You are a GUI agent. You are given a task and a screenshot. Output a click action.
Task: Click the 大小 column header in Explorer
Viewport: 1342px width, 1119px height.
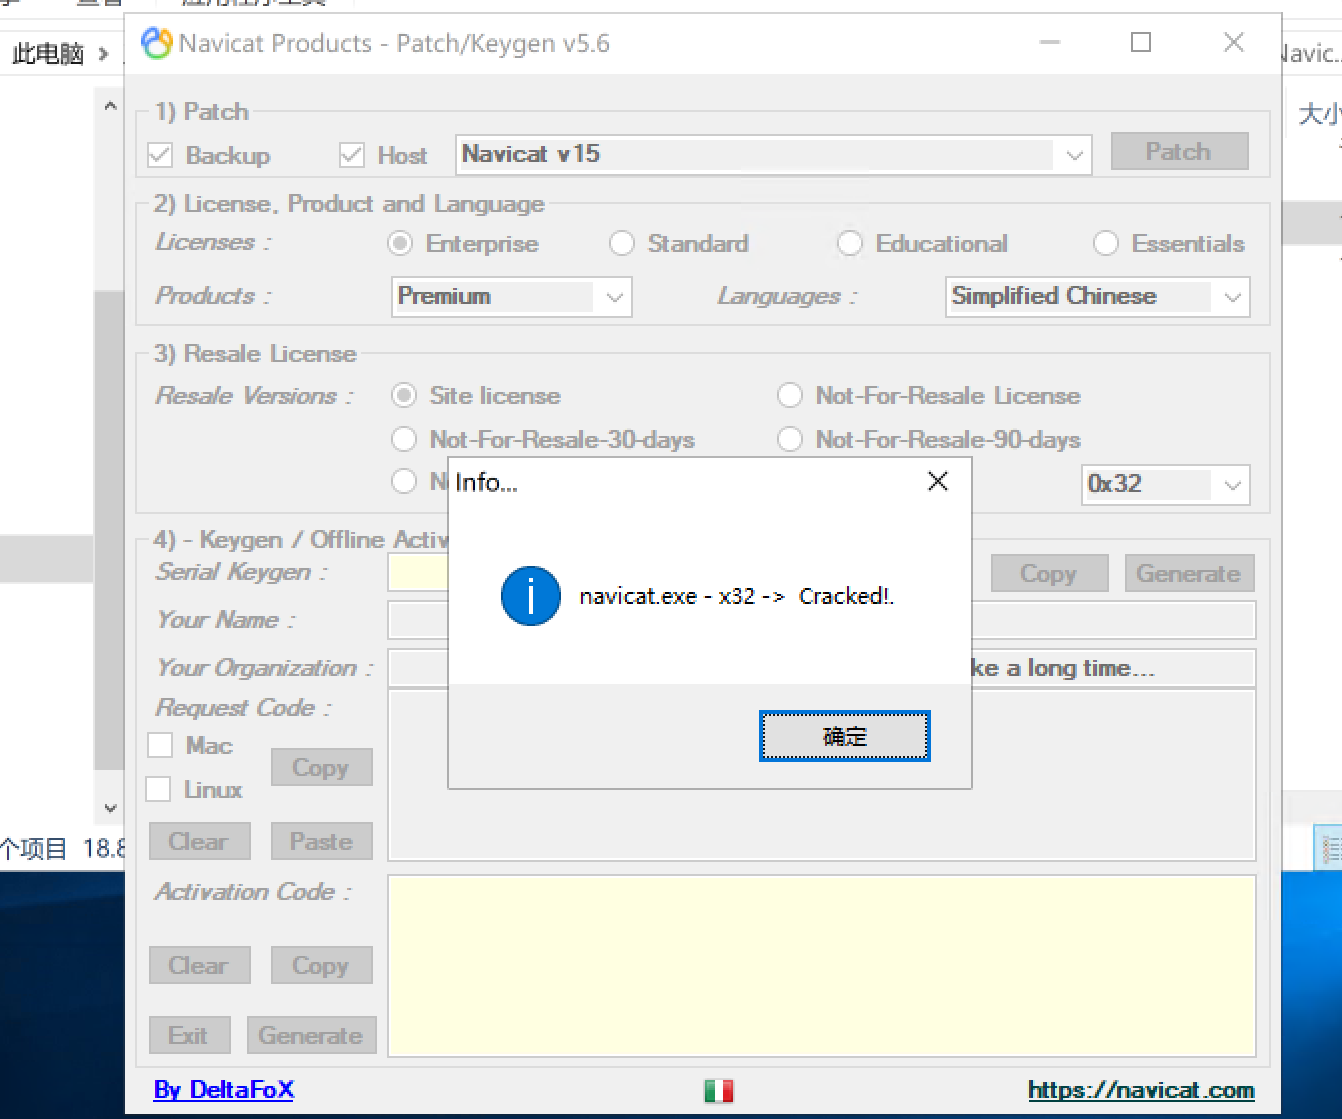click(1319, 114)
